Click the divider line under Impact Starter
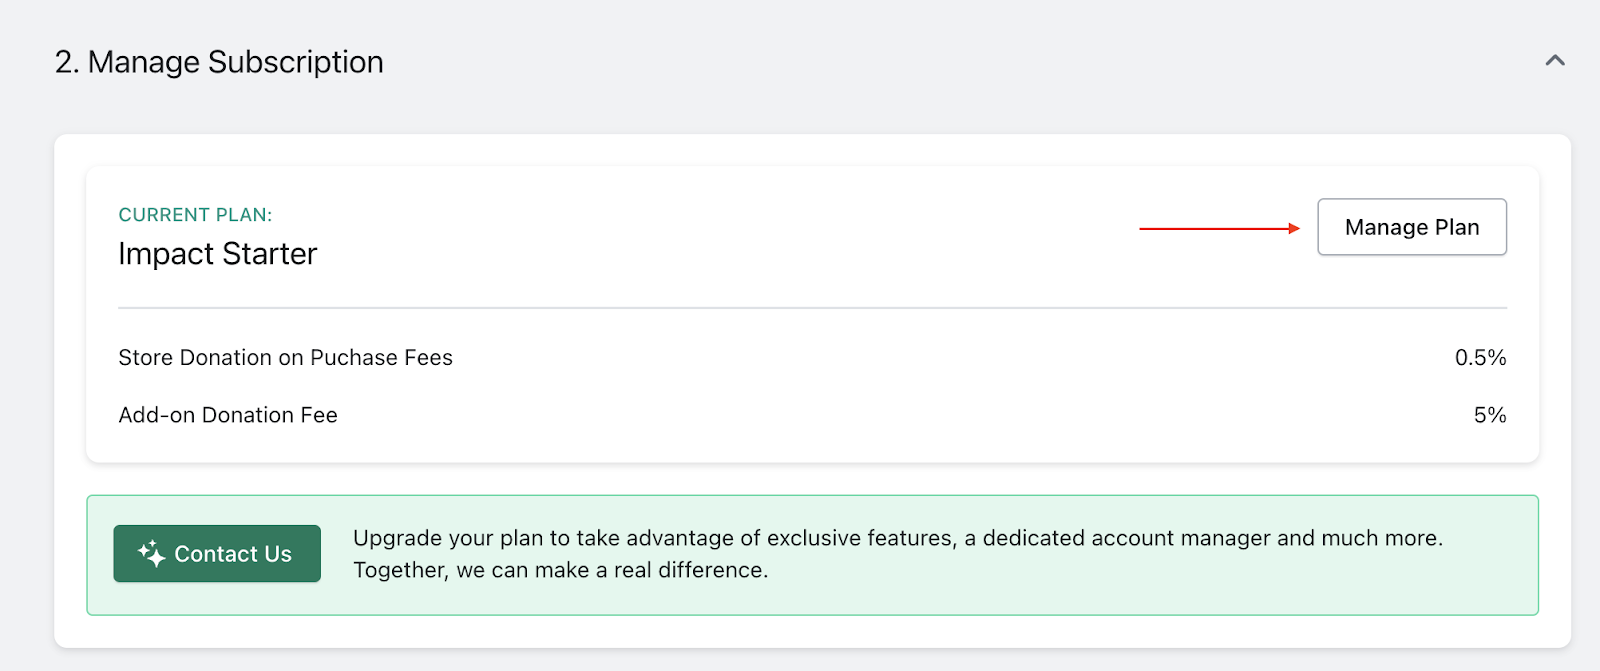 [812, 308]
